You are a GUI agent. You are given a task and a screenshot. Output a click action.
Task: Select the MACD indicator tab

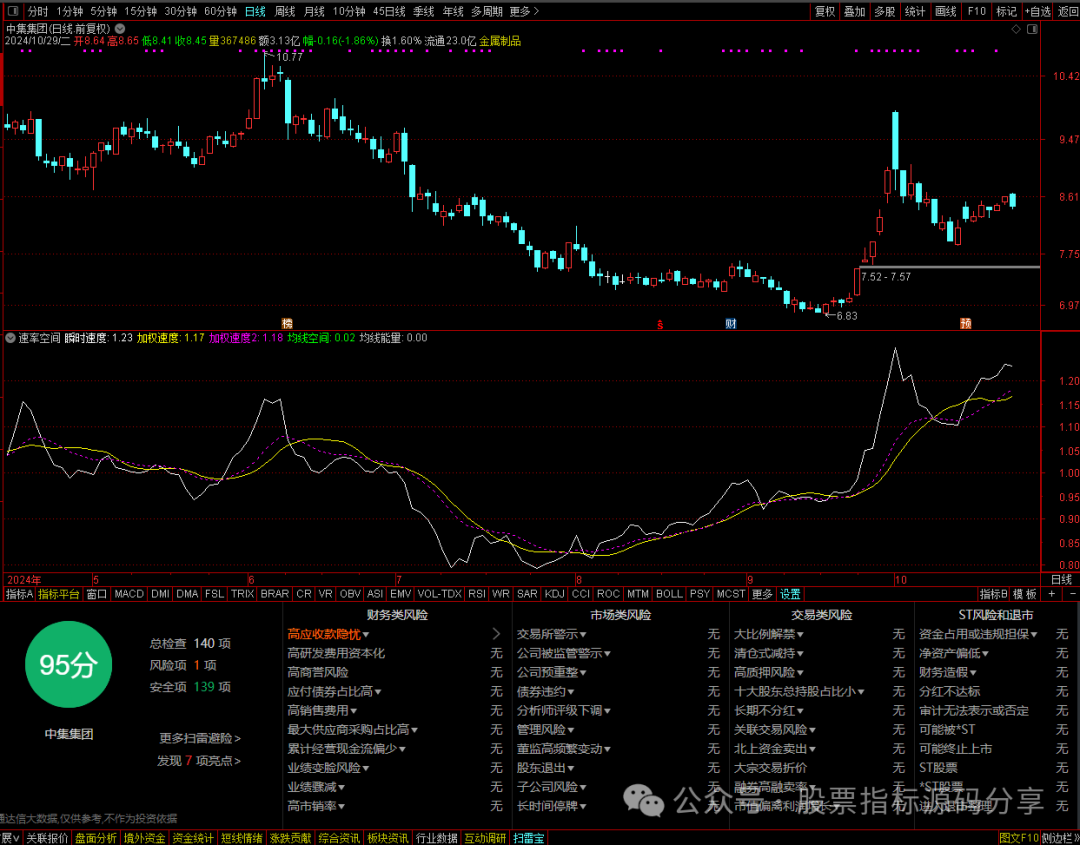pyautogui.click(x=129, y=594)
